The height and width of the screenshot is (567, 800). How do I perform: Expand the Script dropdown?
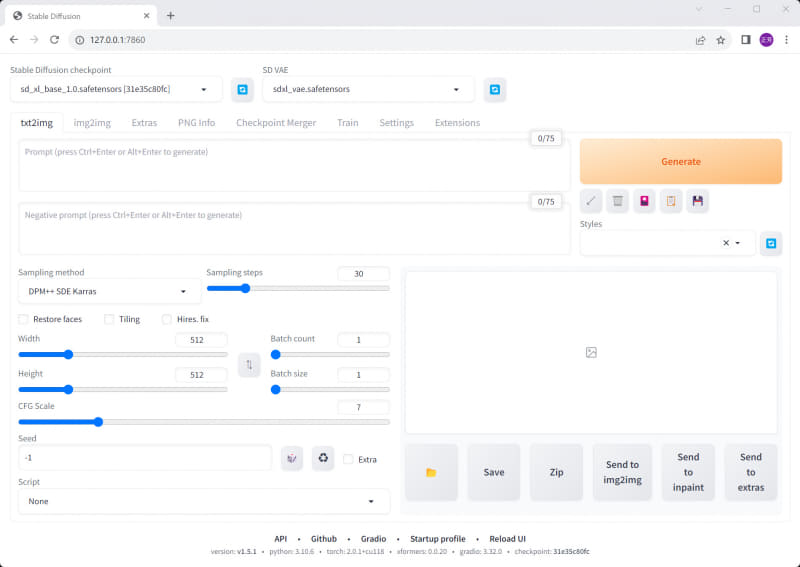pos(204,501)
